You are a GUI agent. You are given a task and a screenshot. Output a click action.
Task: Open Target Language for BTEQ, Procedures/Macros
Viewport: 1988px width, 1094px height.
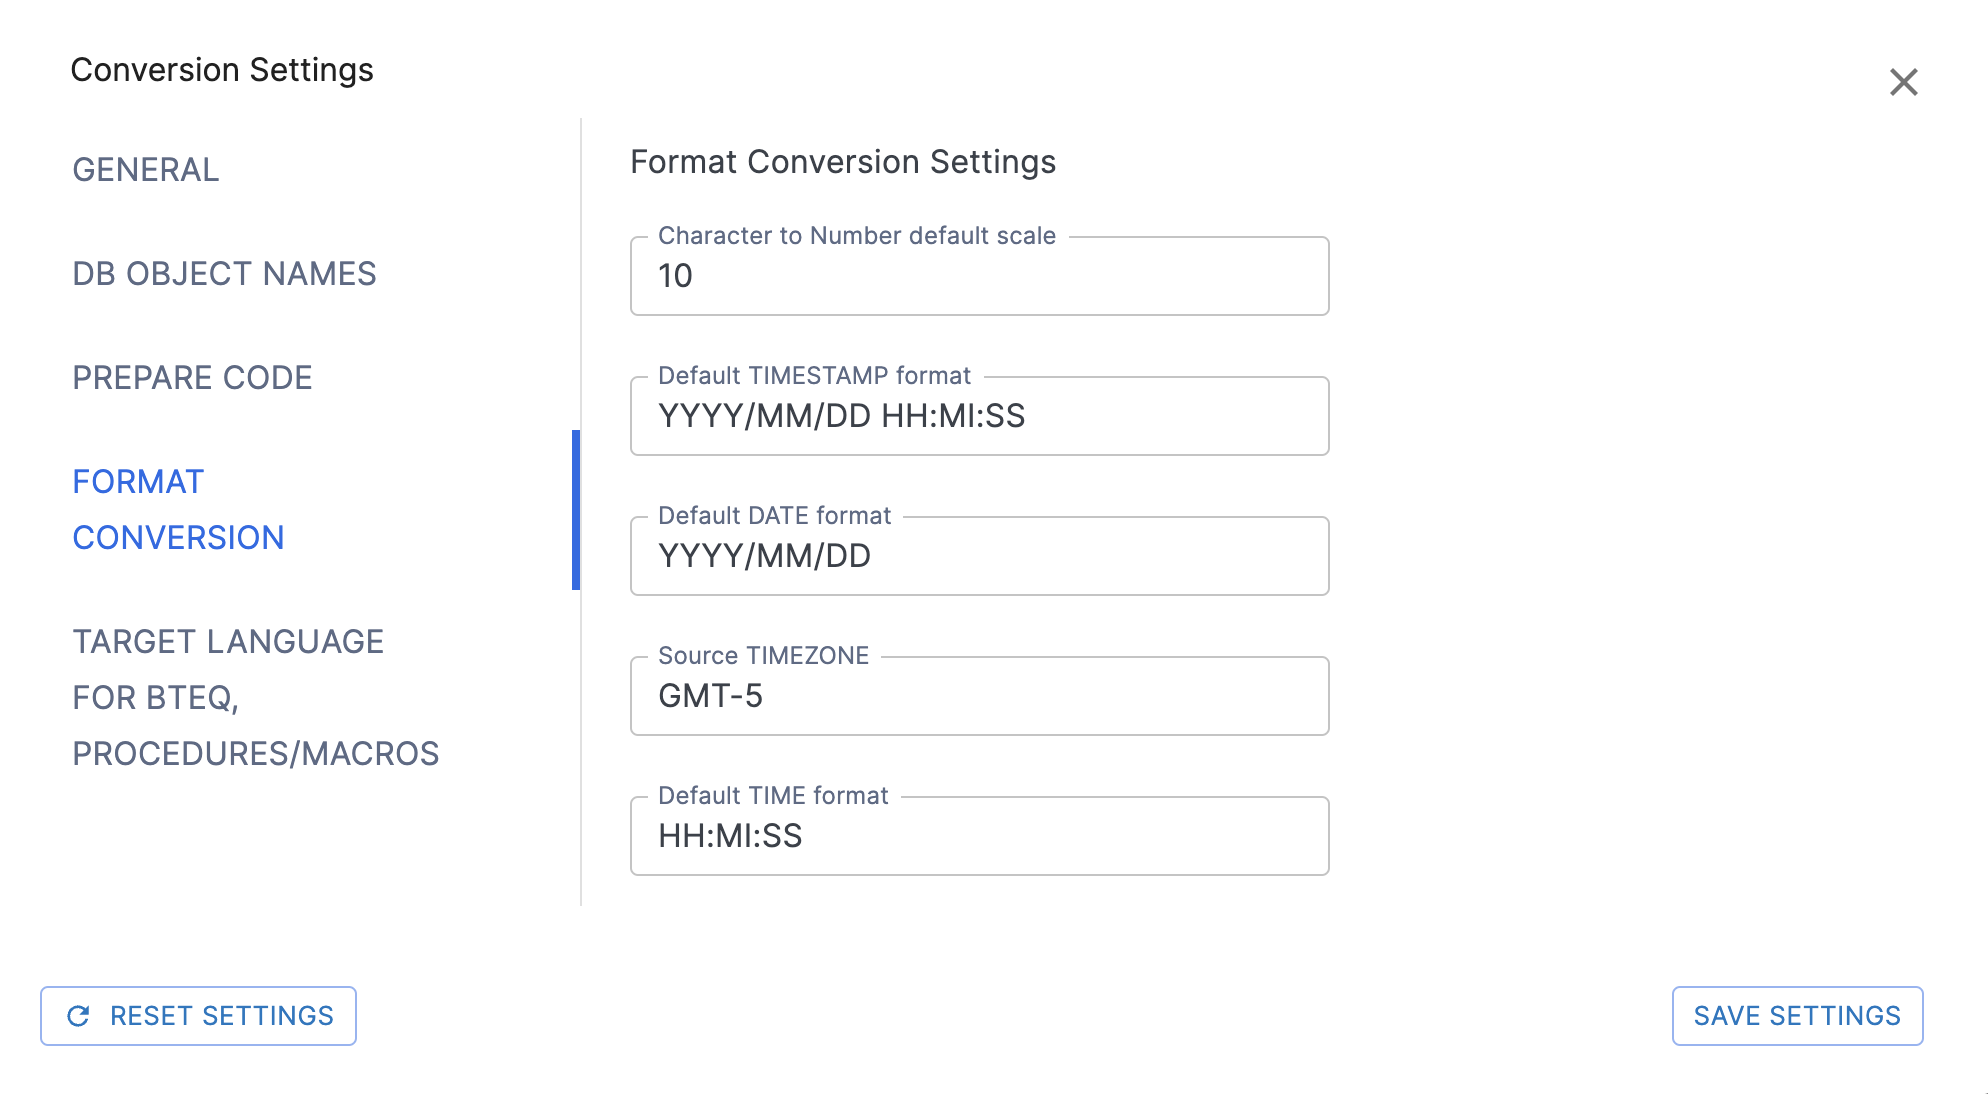pyautogui.click(x=255, y=698)
